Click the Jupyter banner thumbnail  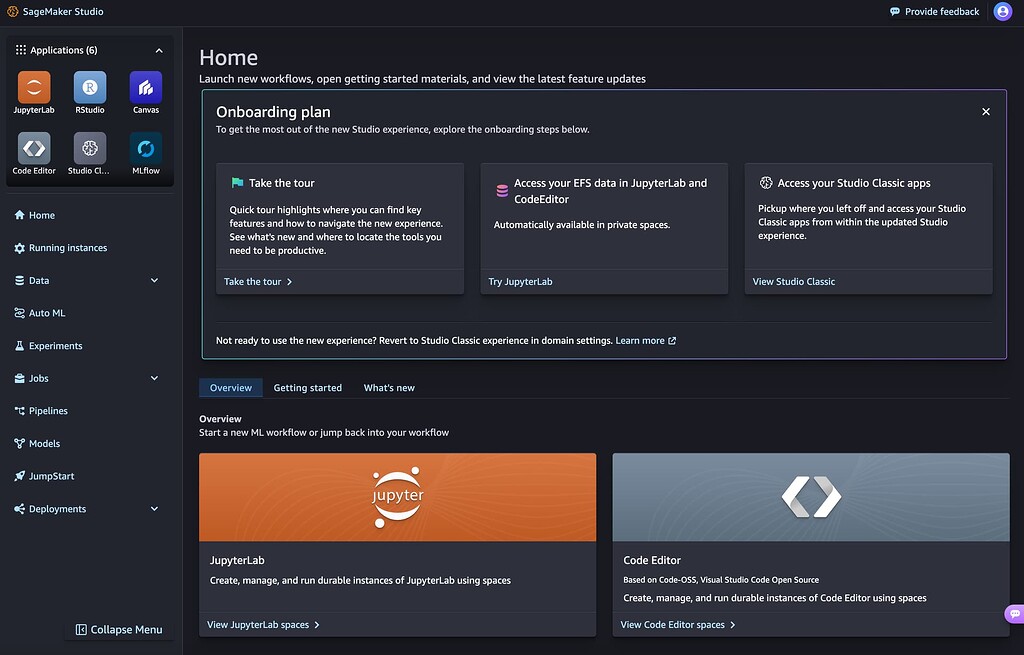tap(397, 497)
